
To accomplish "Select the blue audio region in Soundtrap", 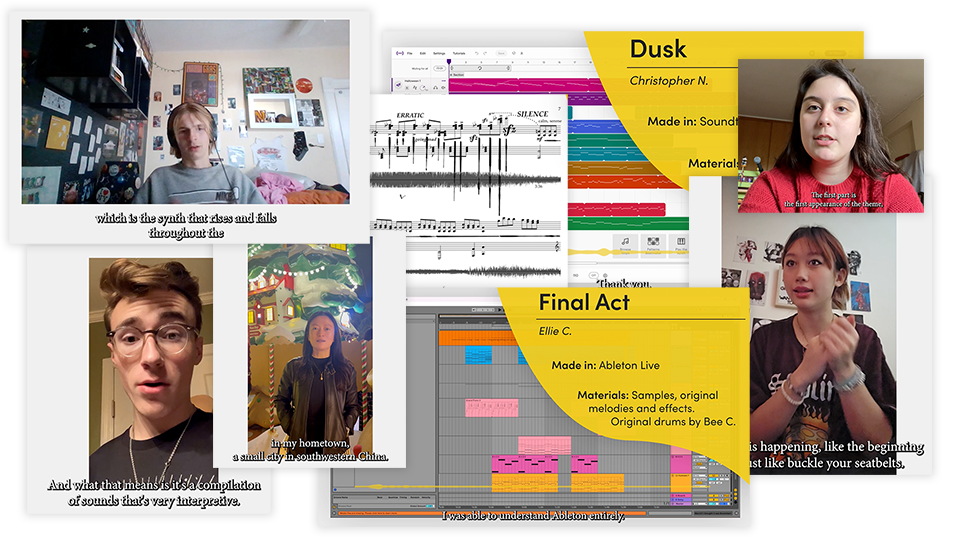I will [x=597, y=127].
